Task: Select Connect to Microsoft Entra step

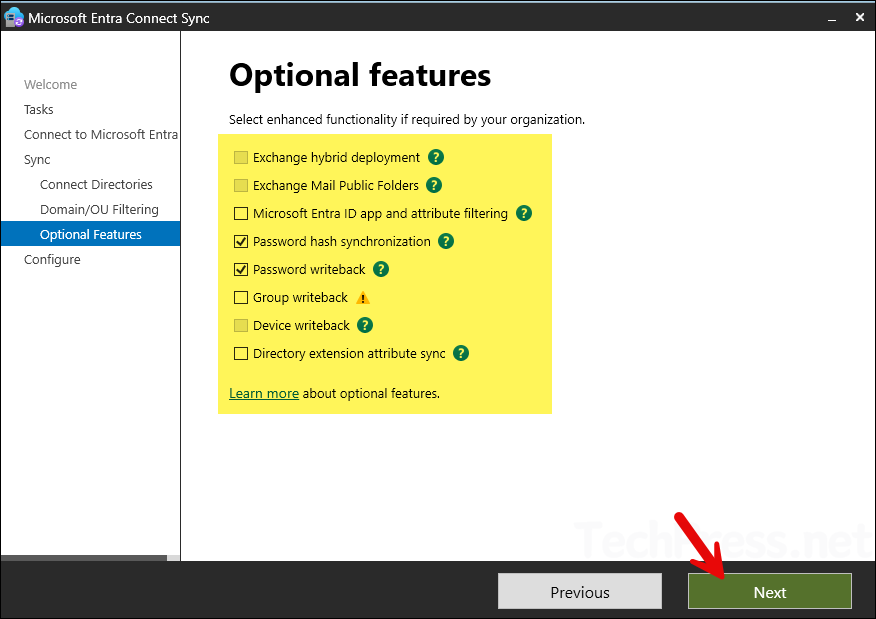Action: (x=101, y=135)
